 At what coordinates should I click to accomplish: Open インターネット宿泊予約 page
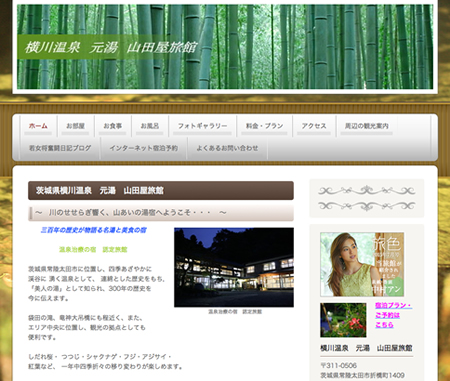click(144, 148)
